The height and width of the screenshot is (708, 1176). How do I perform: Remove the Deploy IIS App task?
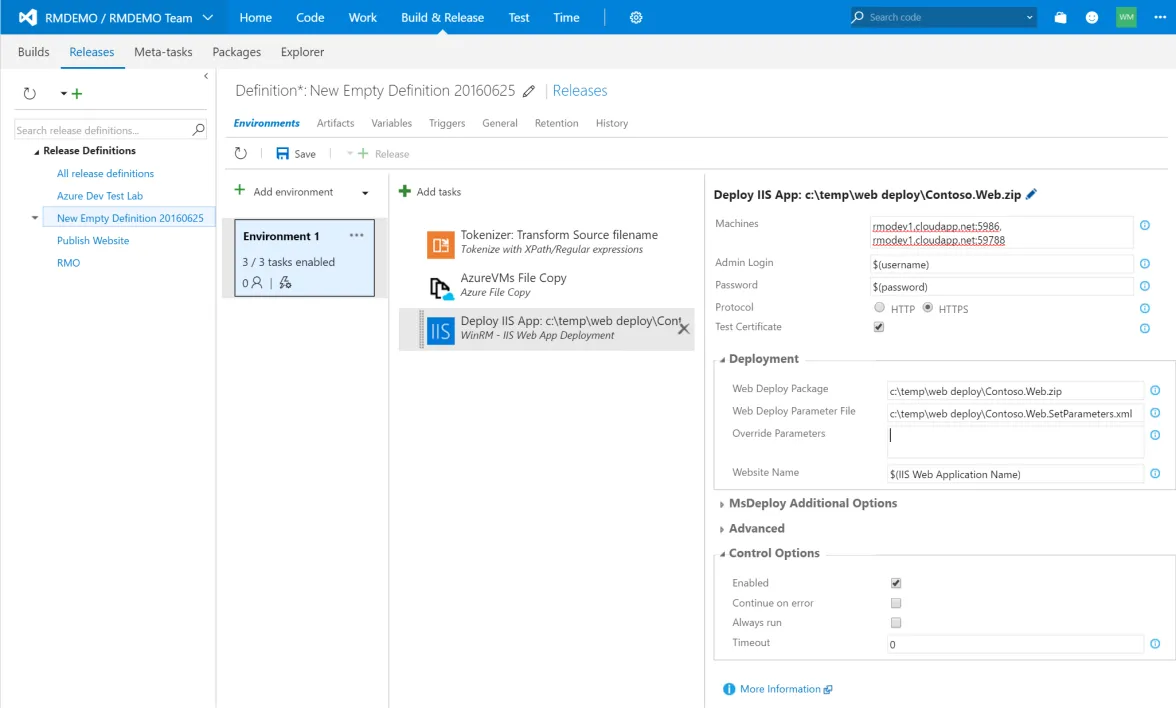(x=683, y=328)
